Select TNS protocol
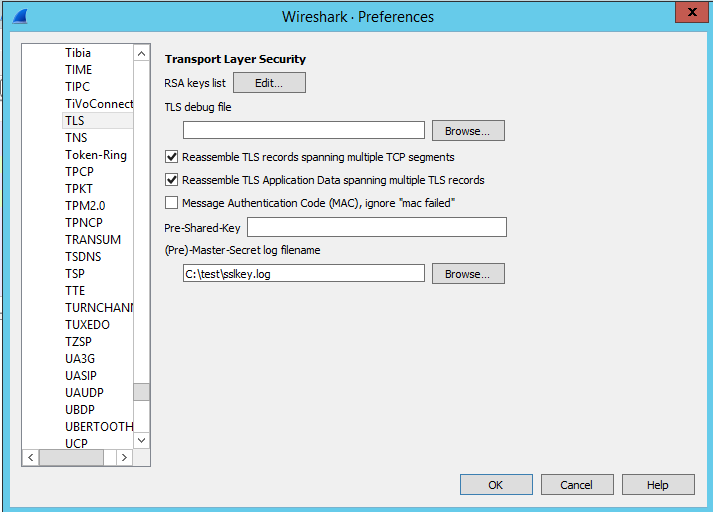Image resolution: width=713 pixels, height=512 pixels. (x=76, y=137)
